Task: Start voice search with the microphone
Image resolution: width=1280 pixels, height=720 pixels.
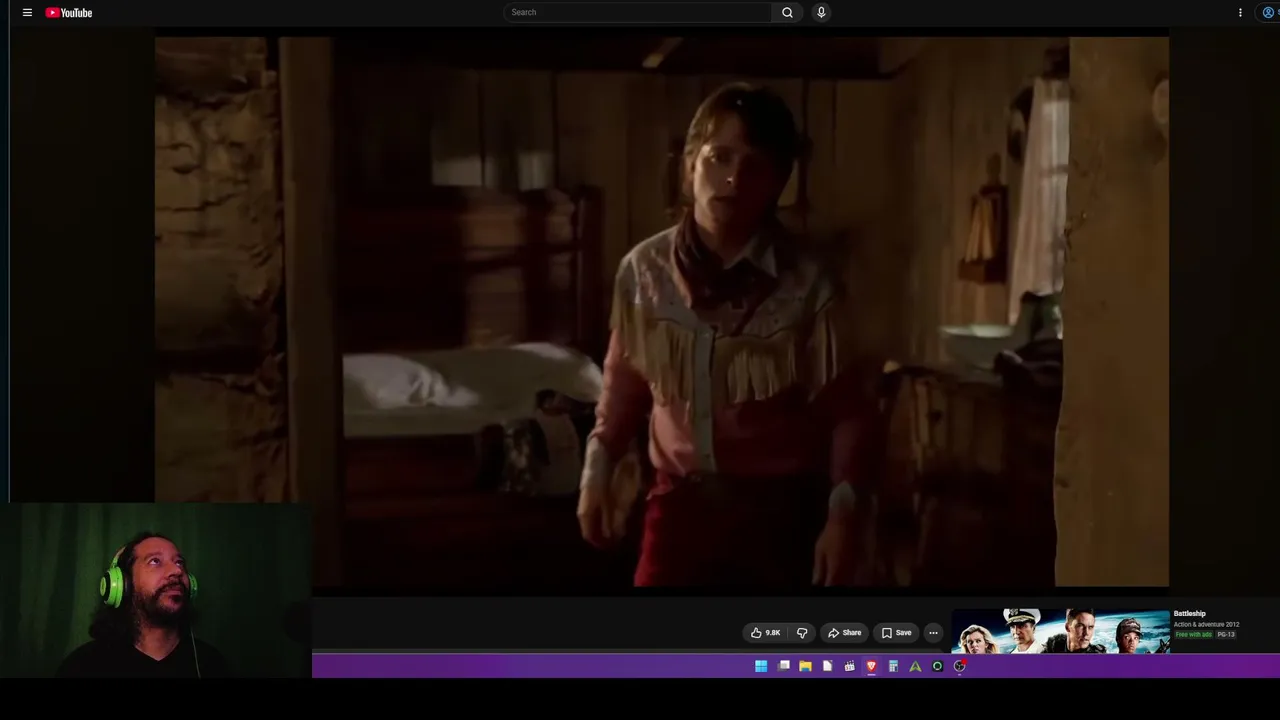Action: coord(821,12)
